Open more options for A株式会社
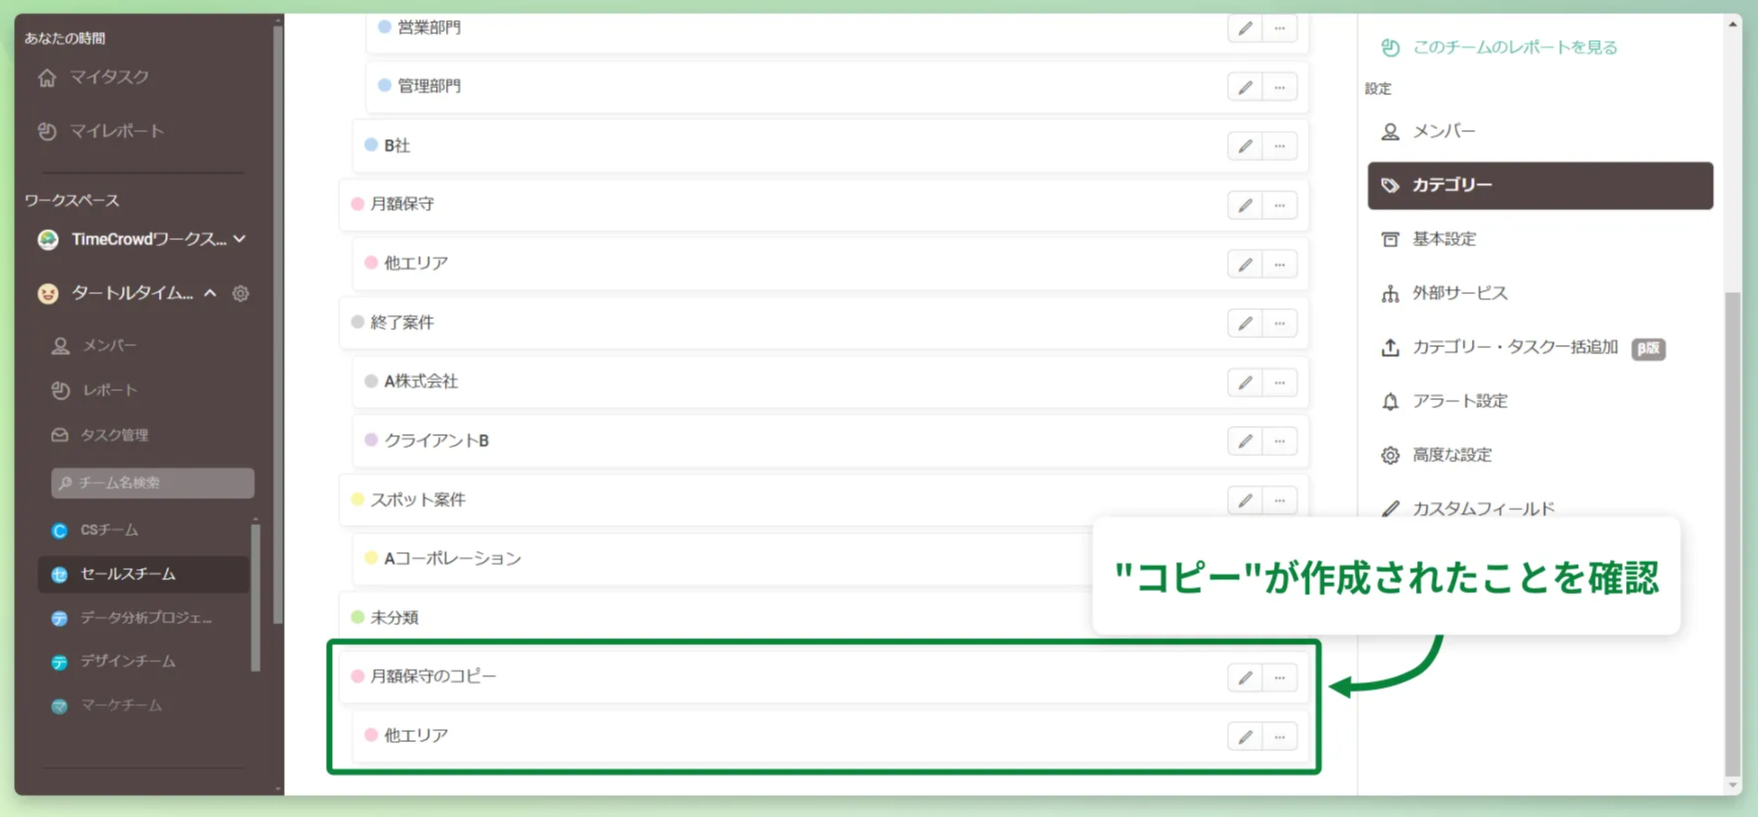 click(x=1280, y=382)
